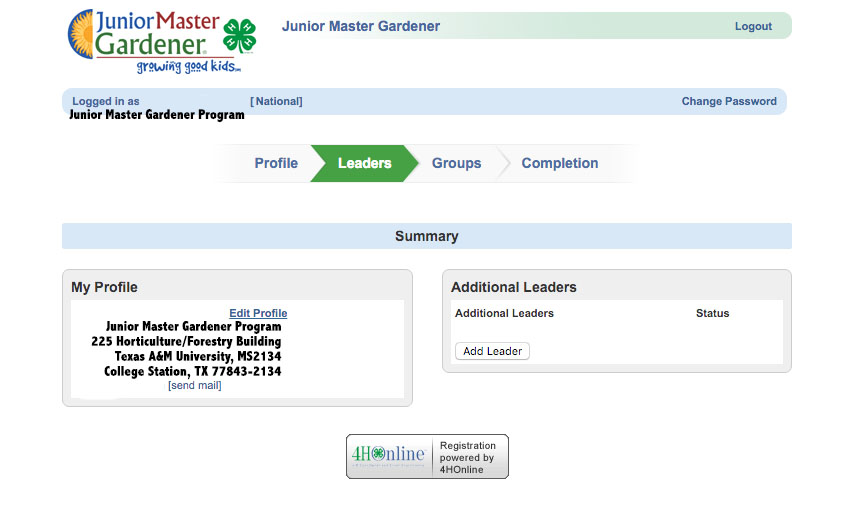Click the Status column header

[x=712, y=313]
